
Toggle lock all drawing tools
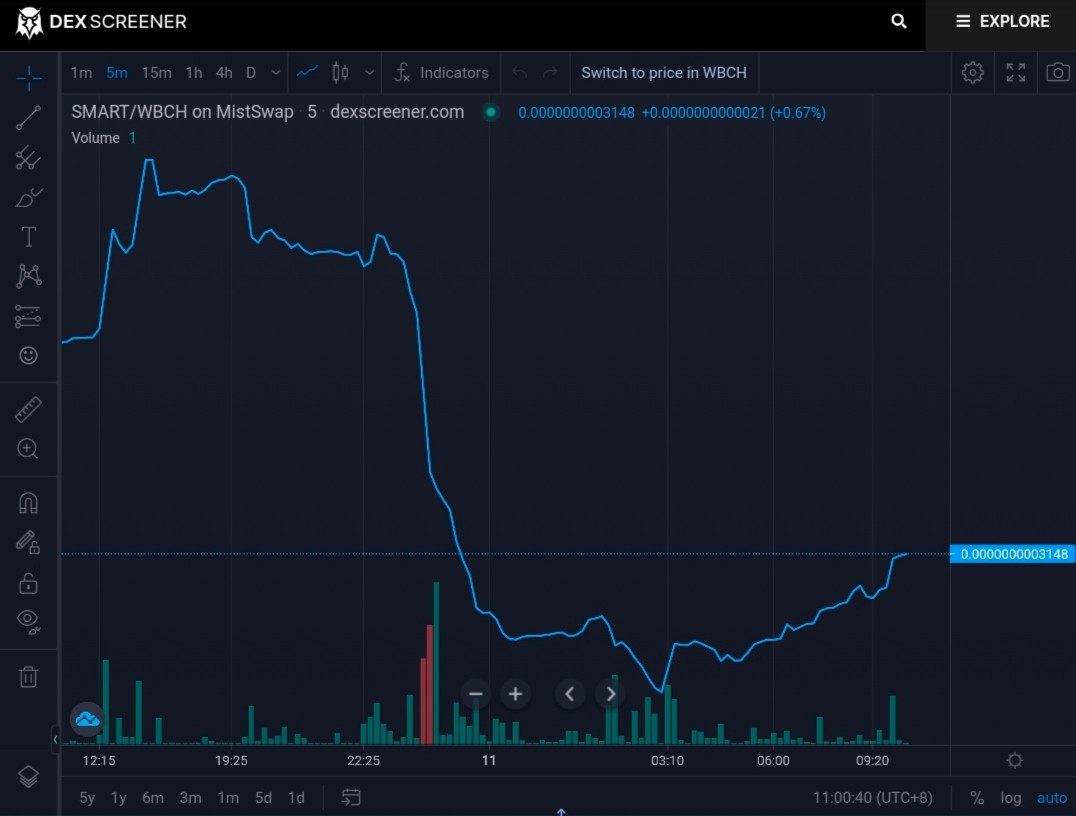tap(28, 583)
